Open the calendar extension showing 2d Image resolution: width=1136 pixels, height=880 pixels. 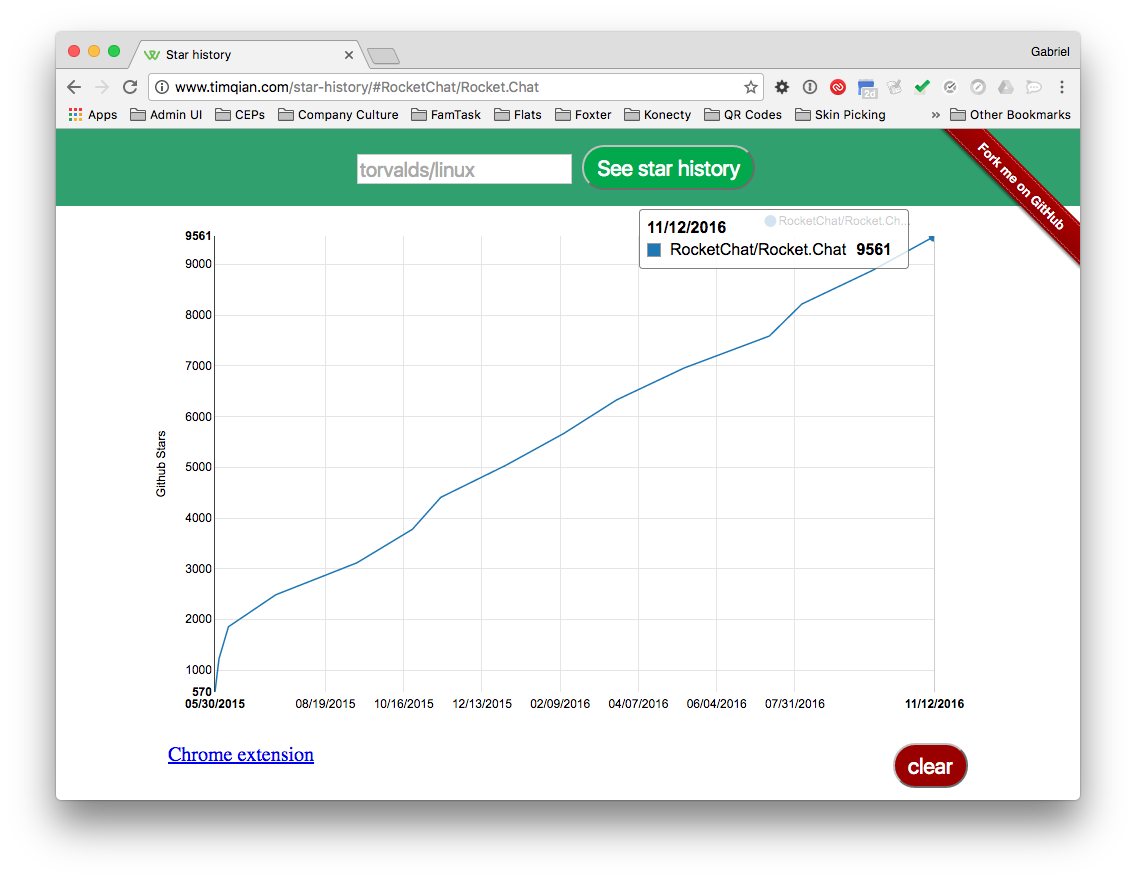866,88
